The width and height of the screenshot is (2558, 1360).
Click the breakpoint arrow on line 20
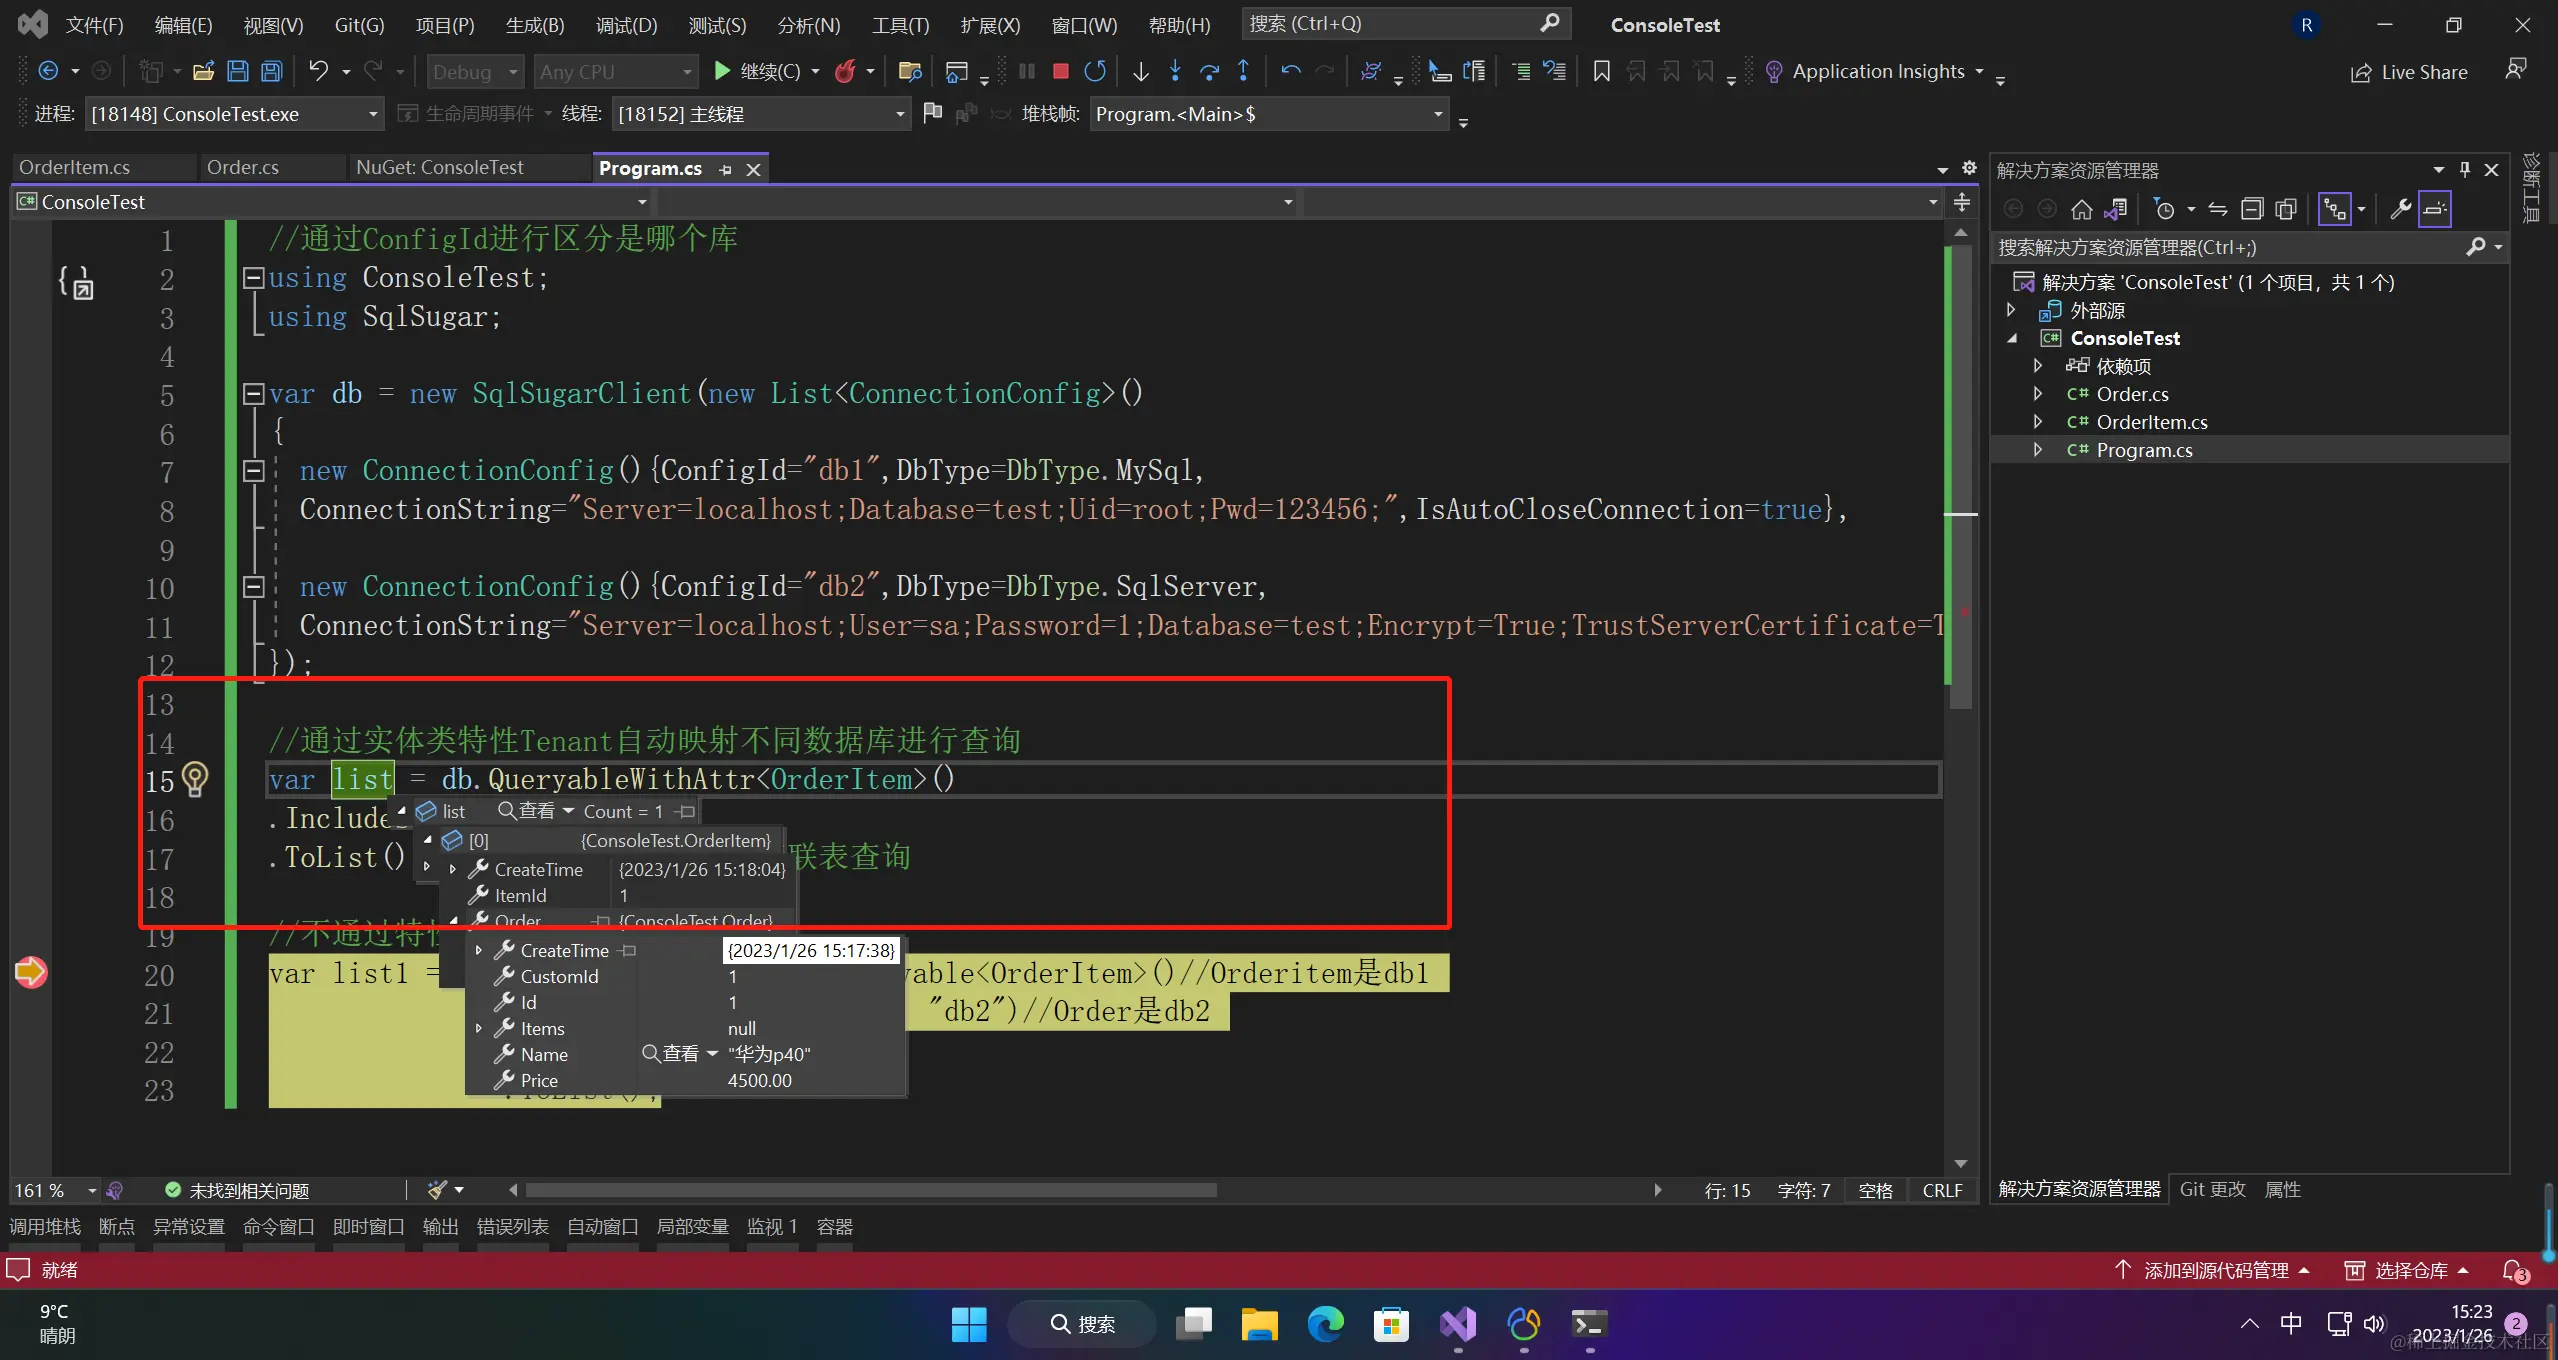click(x=31, y=972)
